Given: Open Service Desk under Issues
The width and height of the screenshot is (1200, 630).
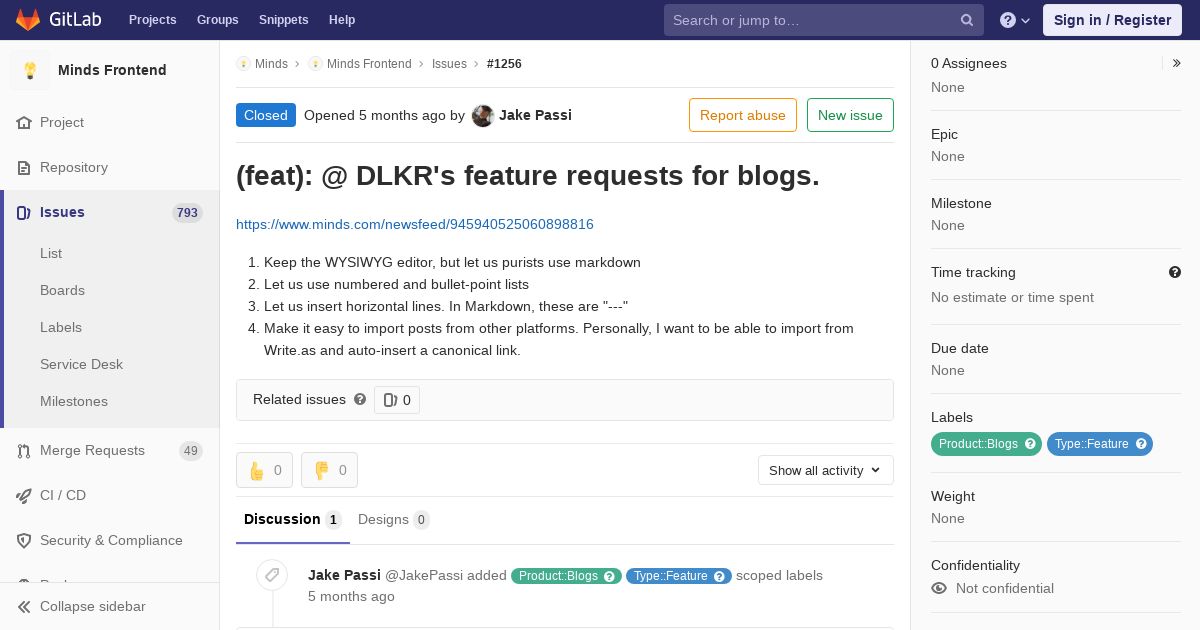Looking at the screenshot, I should [x=81, y=364].
